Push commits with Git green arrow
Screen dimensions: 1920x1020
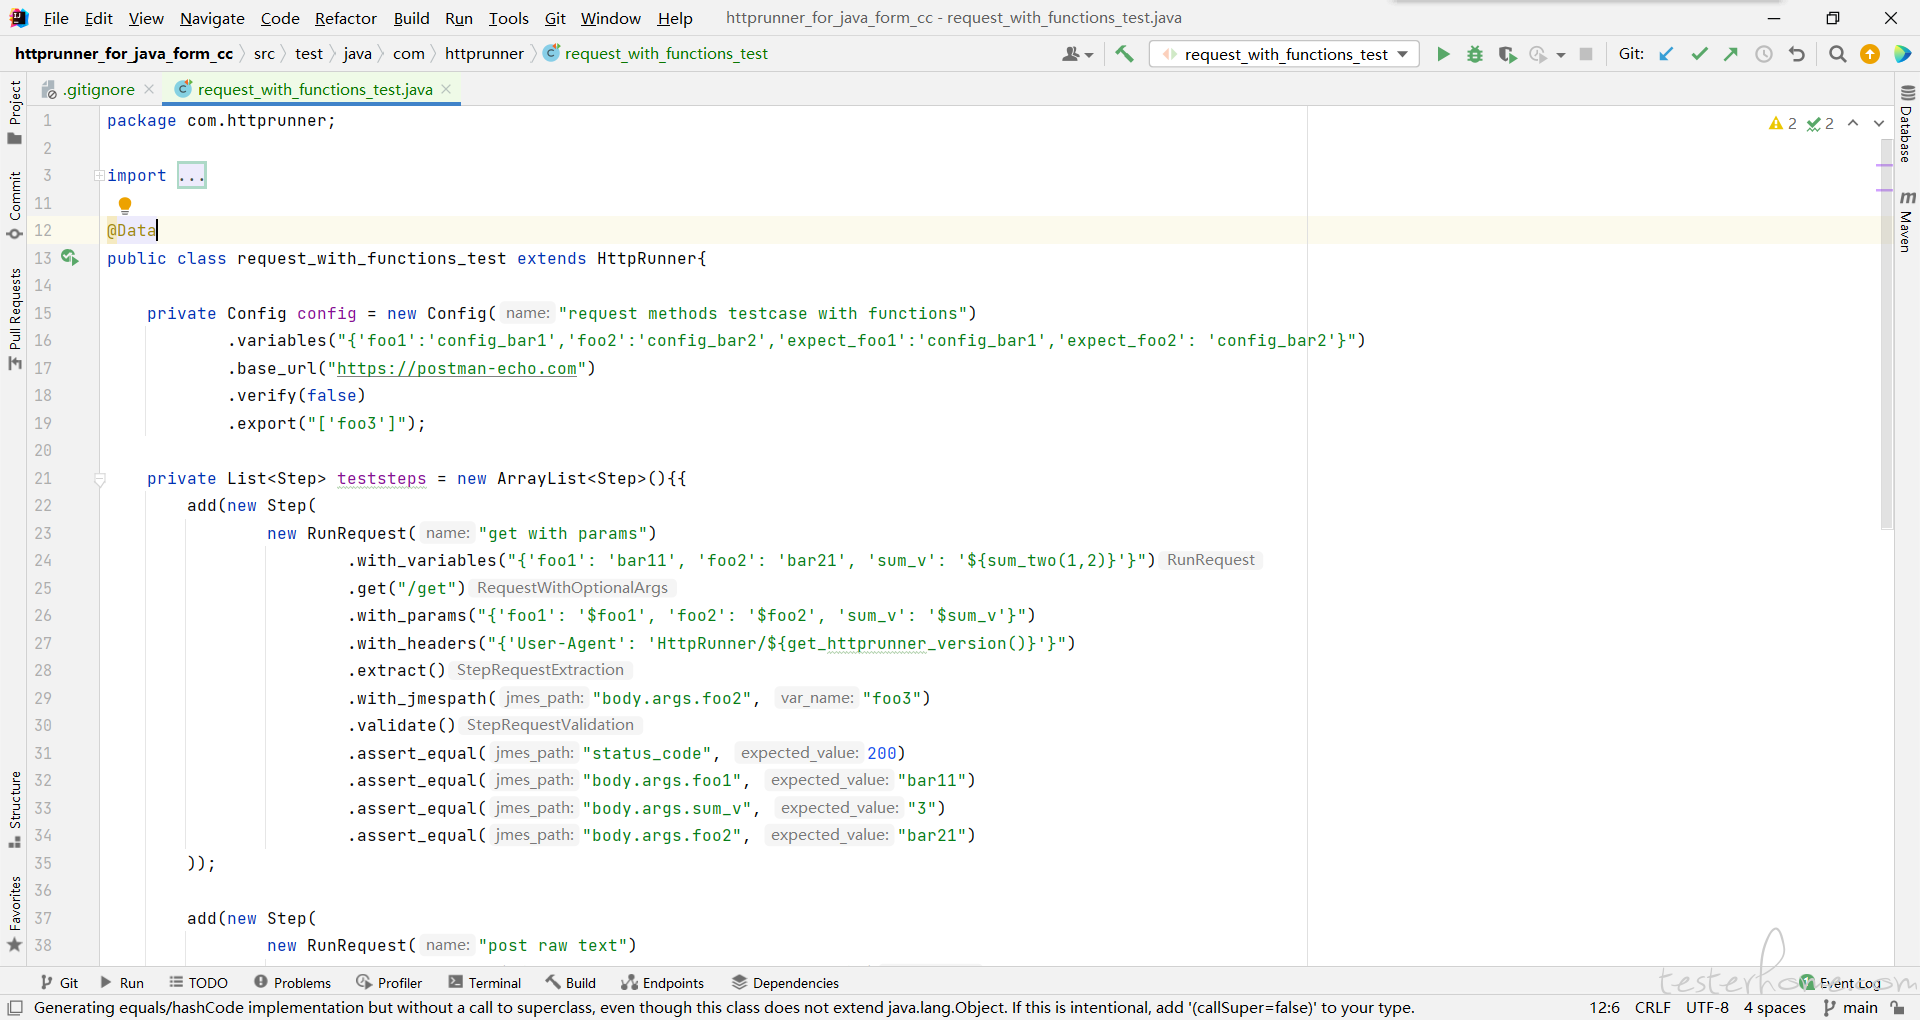pyautogui.click(x=1731, y=54)
